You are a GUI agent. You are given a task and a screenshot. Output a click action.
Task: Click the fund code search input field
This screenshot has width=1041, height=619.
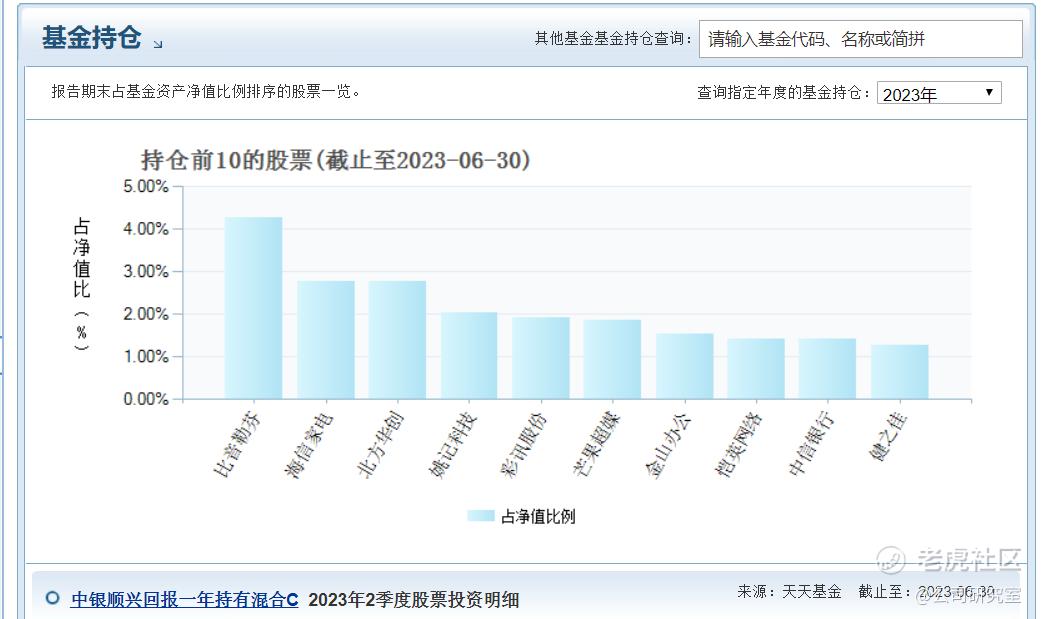(x=860, y=39)
